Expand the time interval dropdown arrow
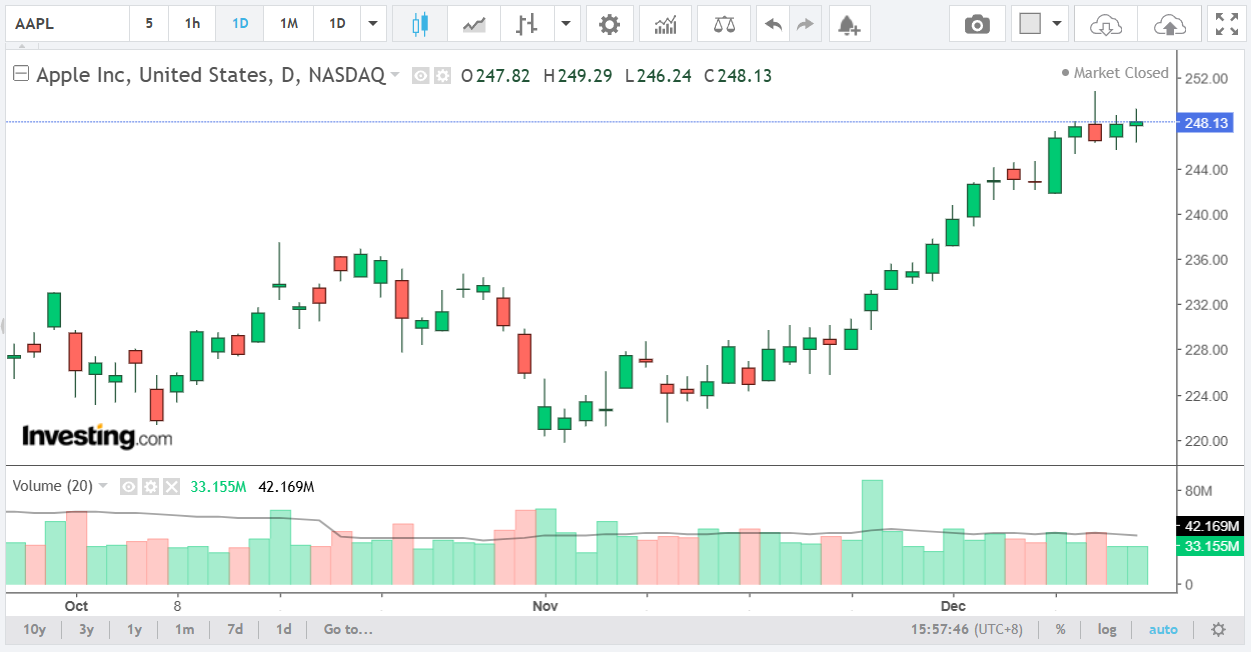The width and height of the screenshot is (1251, 653). (374, 24)
